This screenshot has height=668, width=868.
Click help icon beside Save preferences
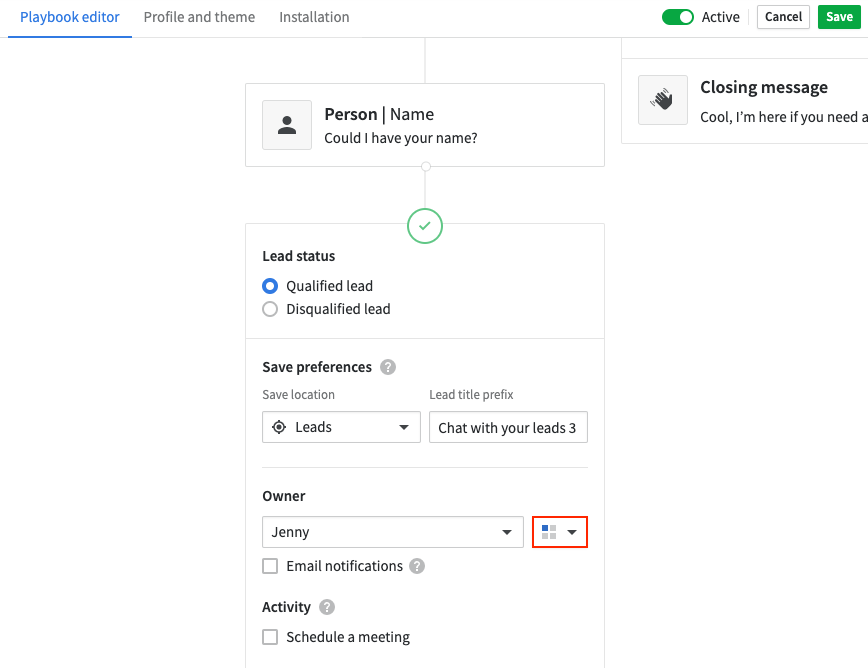click(x=388, y=367)
